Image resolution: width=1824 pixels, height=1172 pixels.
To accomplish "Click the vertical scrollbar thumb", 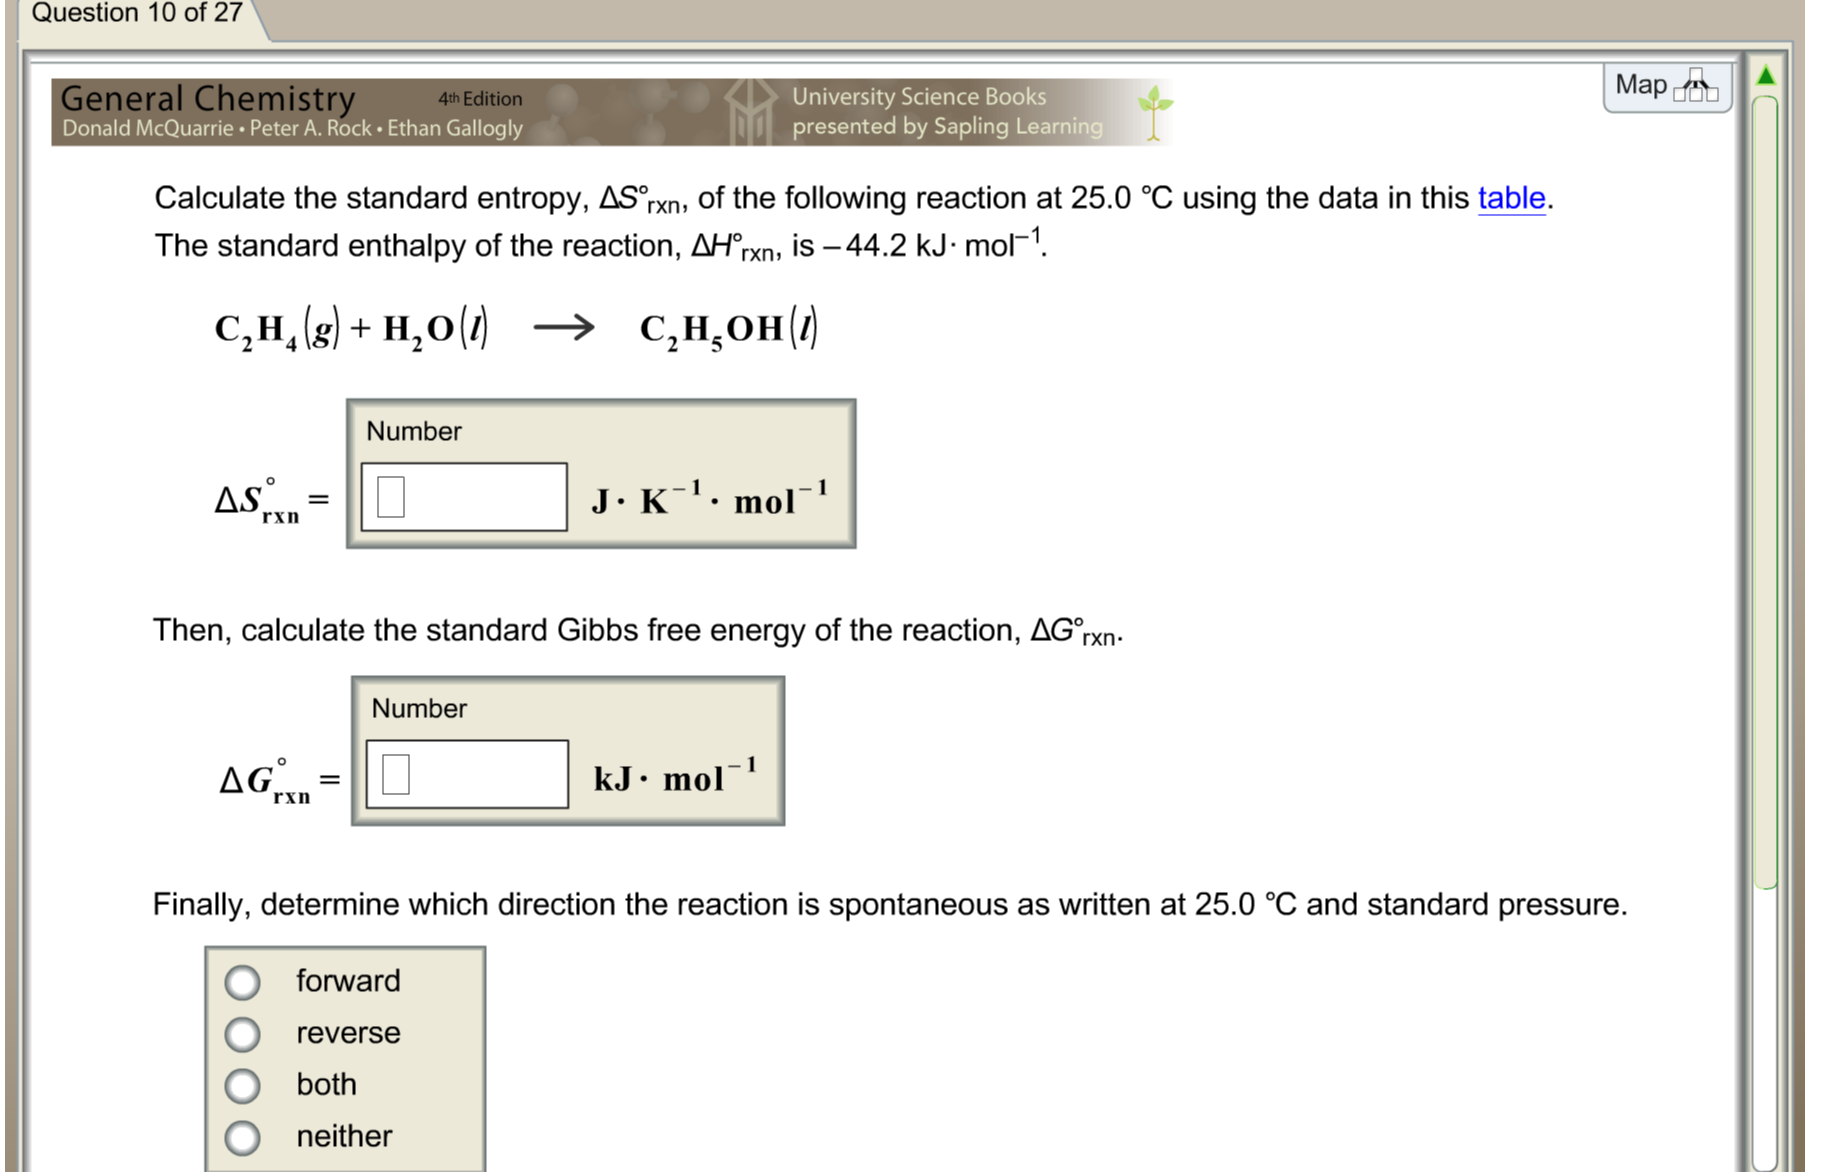I will (x=1766, y=492).
